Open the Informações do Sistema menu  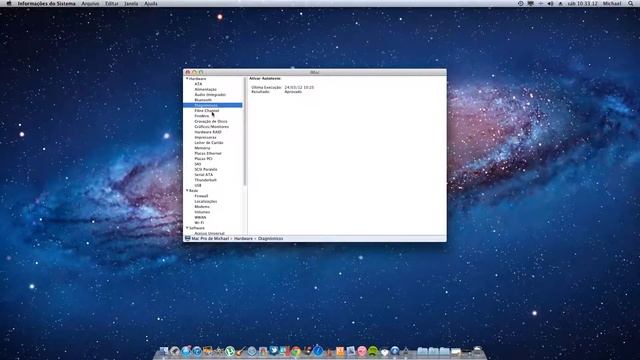46,3
